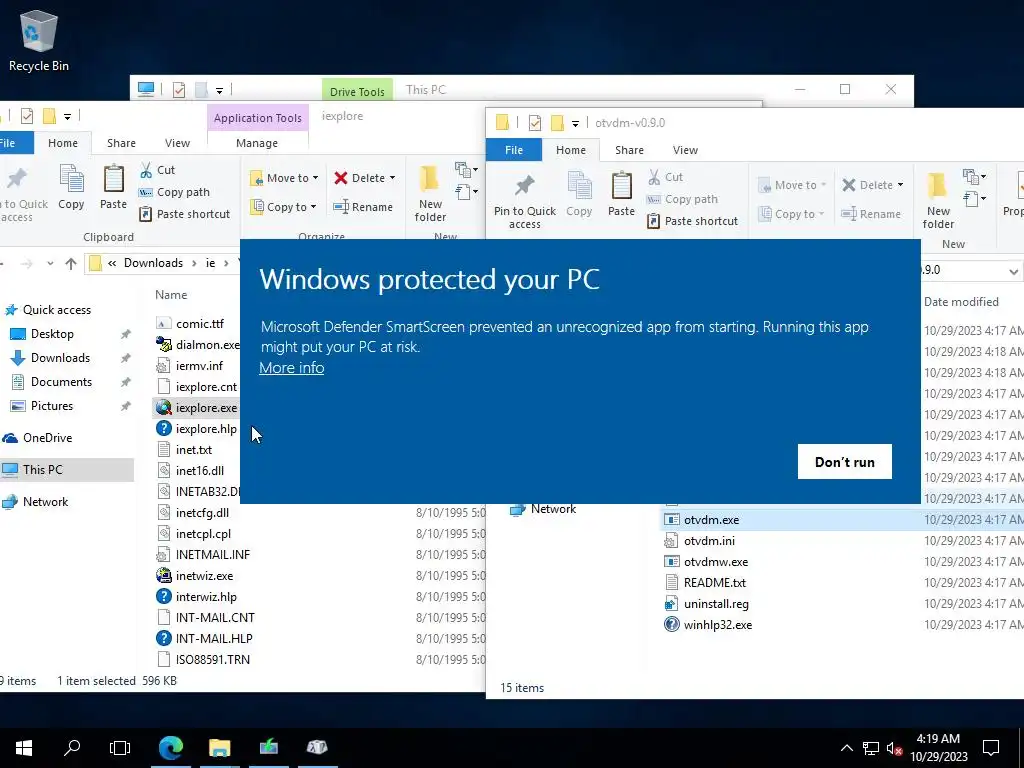Select Network in the iexplore navigation pane
The width and height of the screenshot is (1024, 768).
tap(45, 502)
